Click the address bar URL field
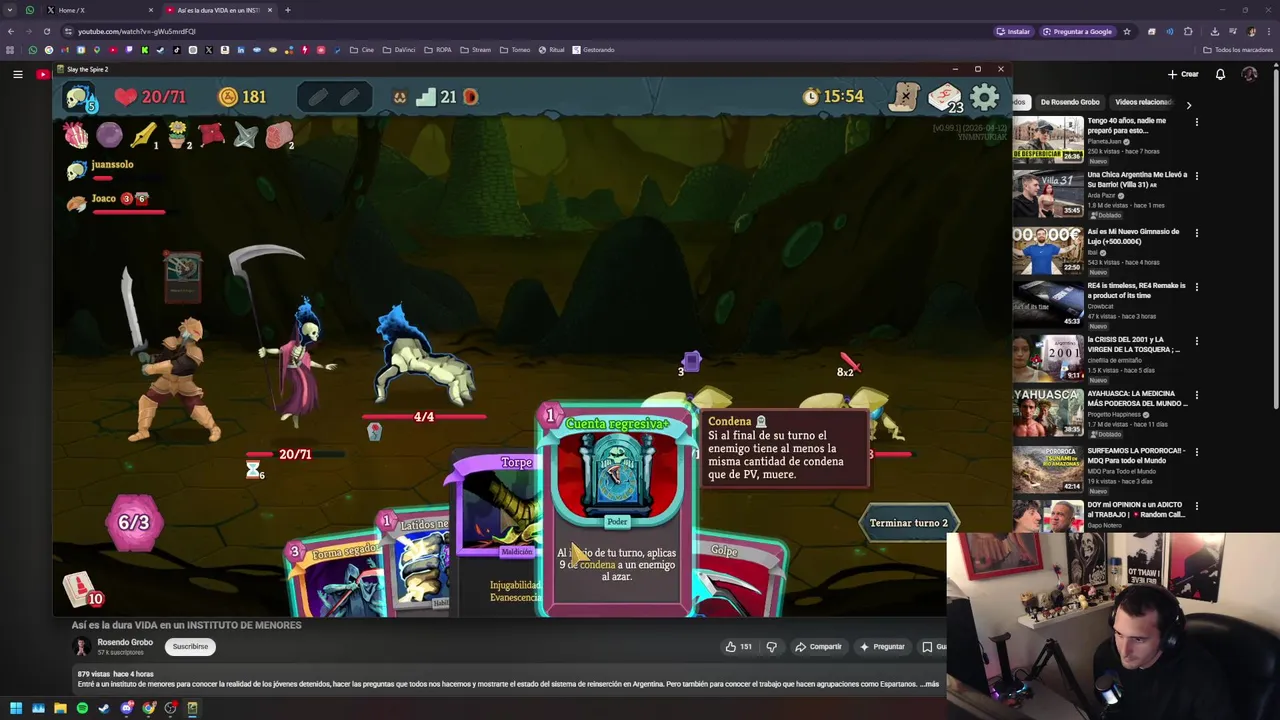Viewport: 1280px width, 720px height. pos(530,31)
